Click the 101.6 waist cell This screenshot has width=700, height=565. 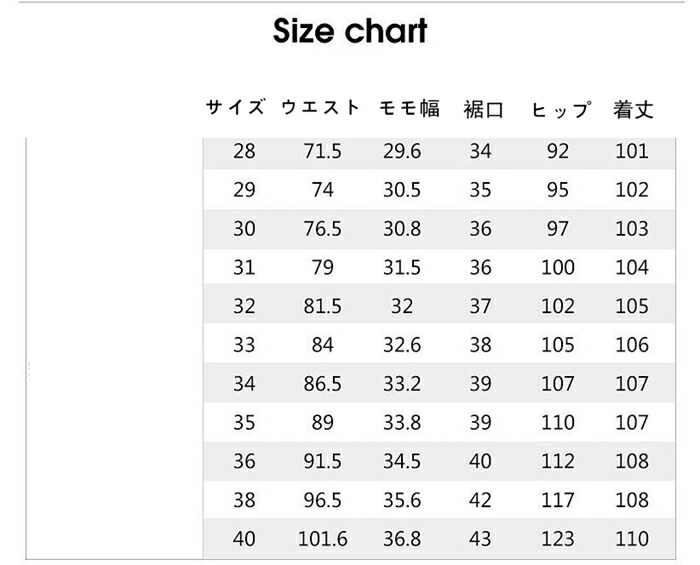pyautogui.click(x=323, y=539)
